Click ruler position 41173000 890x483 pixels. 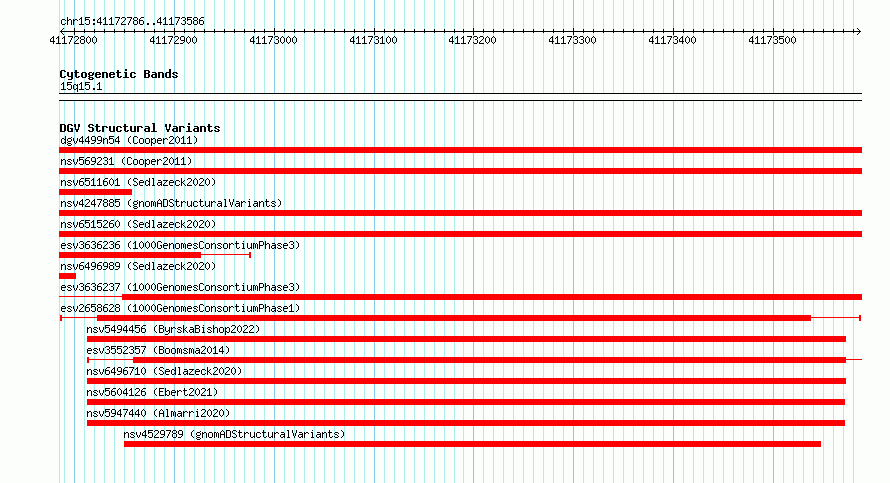pos(273,40)
